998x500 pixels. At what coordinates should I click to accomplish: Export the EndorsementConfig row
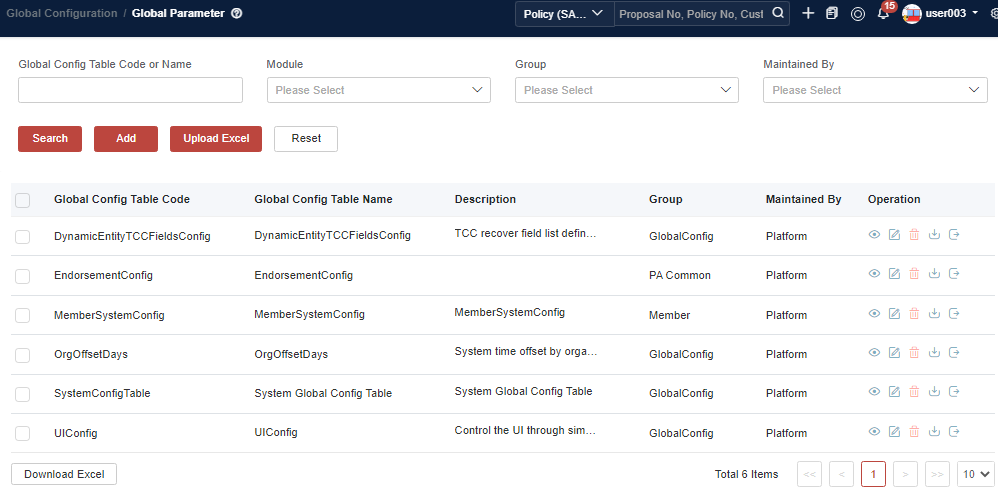[x=954, y=274]
